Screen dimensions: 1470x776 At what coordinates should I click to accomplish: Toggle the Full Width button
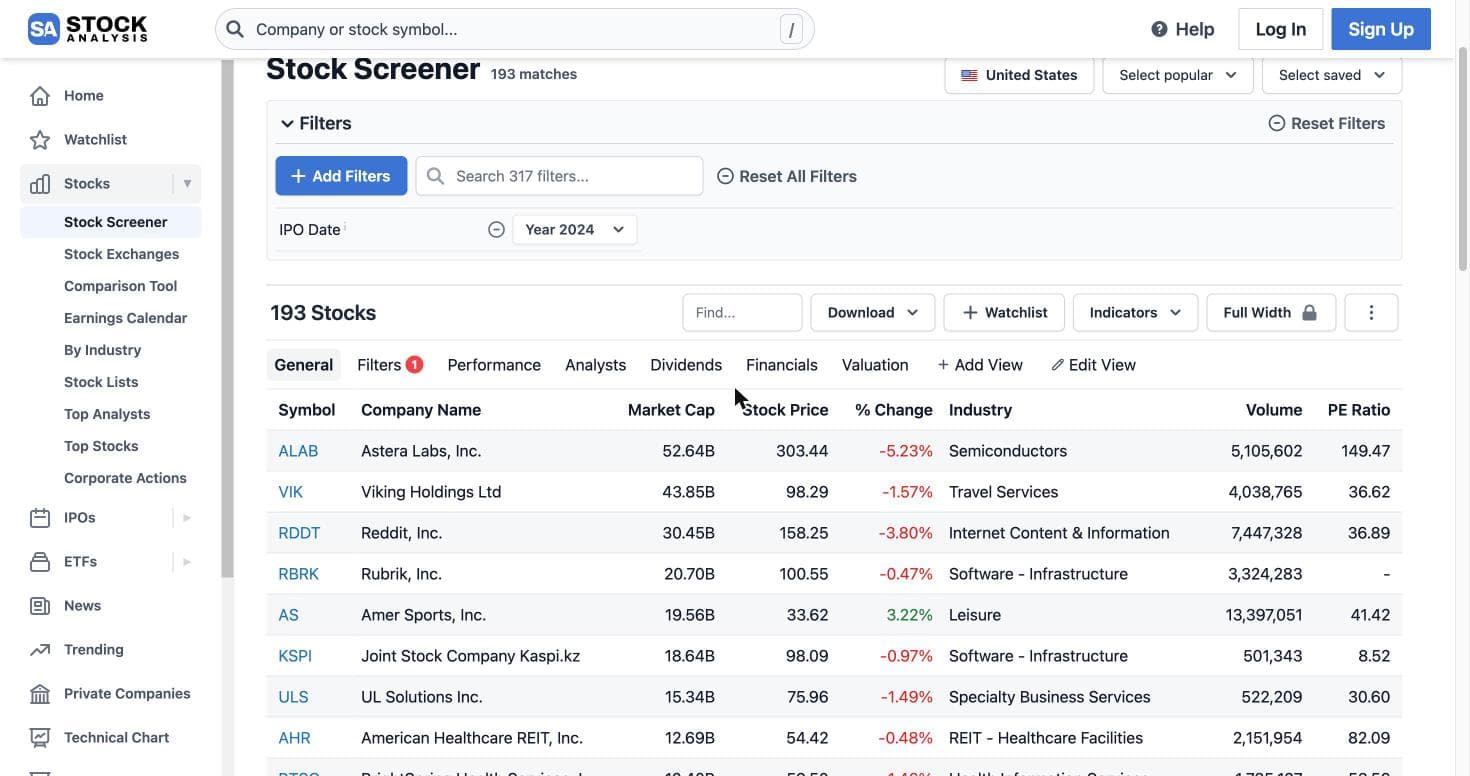click(x=1270, y=313)
